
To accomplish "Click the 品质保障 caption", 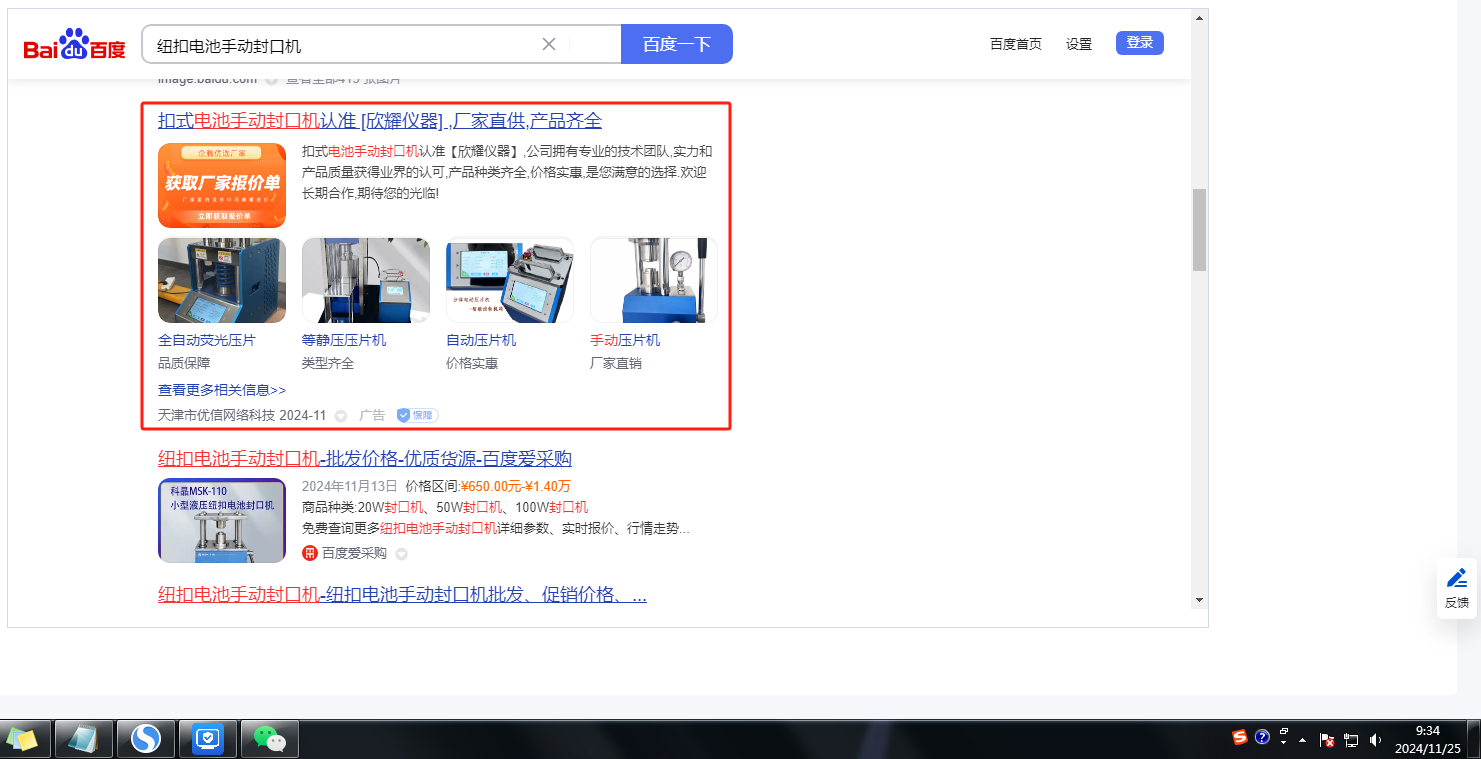I will point(184,363).
